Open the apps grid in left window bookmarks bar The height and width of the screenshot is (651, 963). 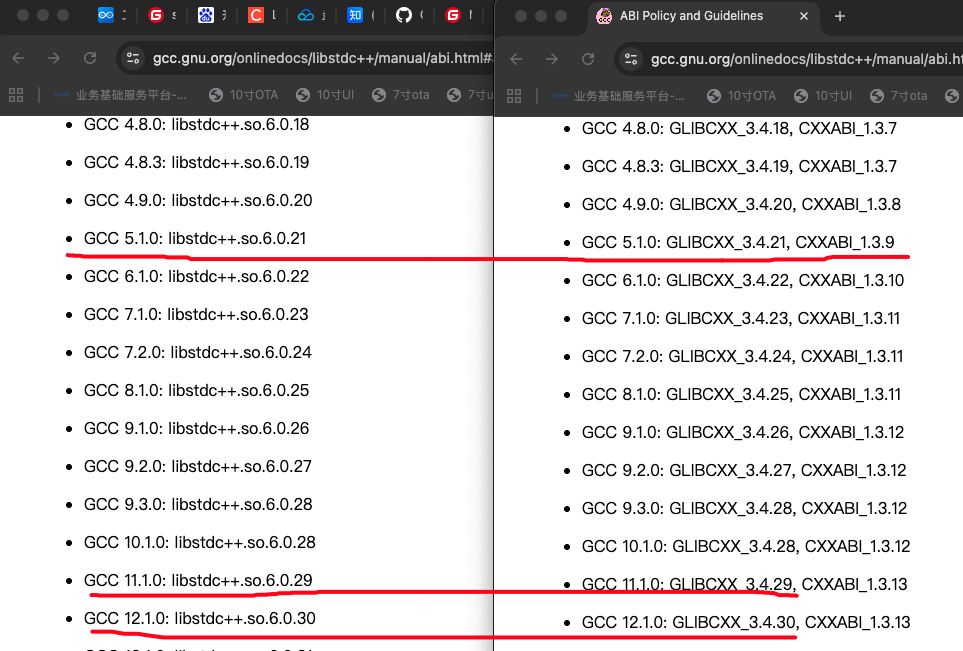pos(16,95)
